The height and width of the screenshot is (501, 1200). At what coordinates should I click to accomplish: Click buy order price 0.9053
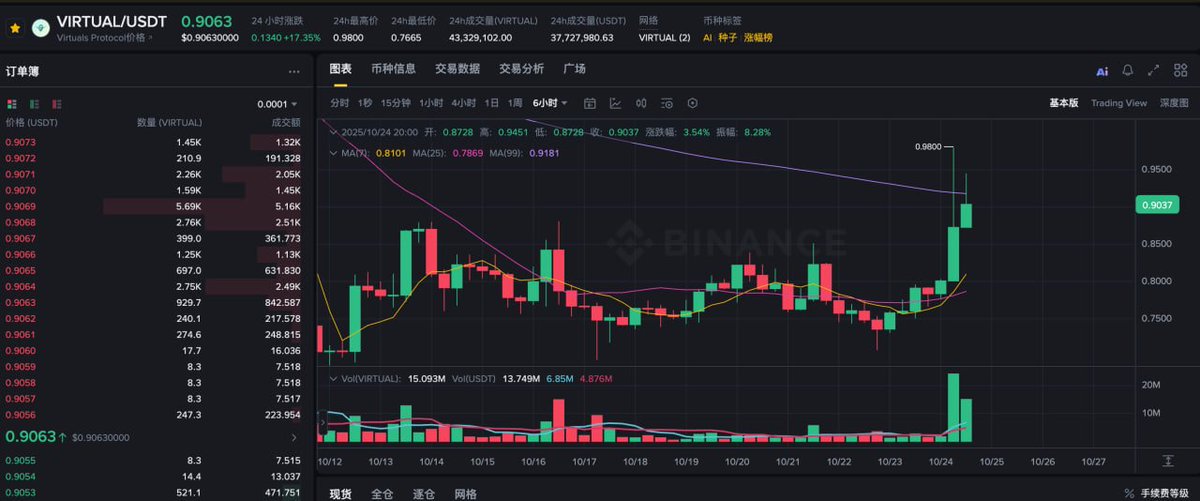click(x=20, y=492)
